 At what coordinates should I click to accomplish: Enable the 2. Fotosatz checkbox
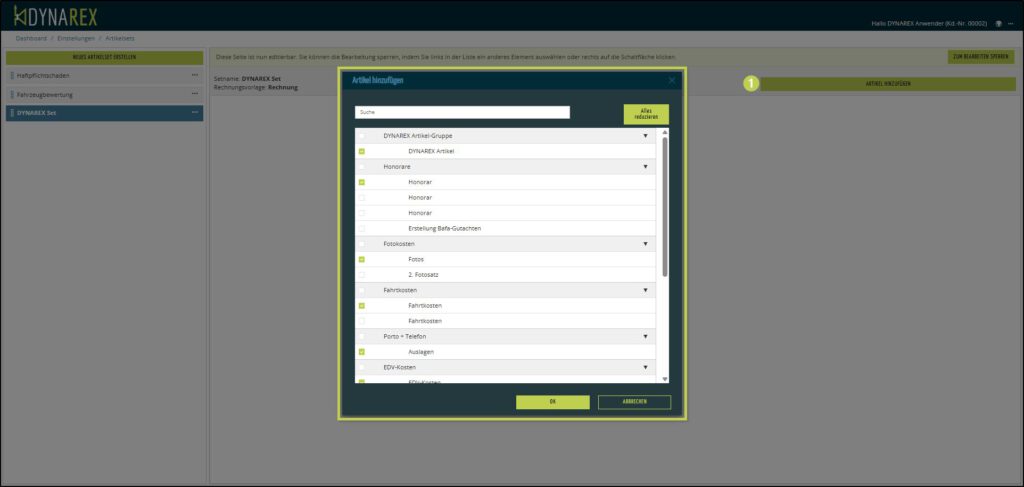pos(362,274)
